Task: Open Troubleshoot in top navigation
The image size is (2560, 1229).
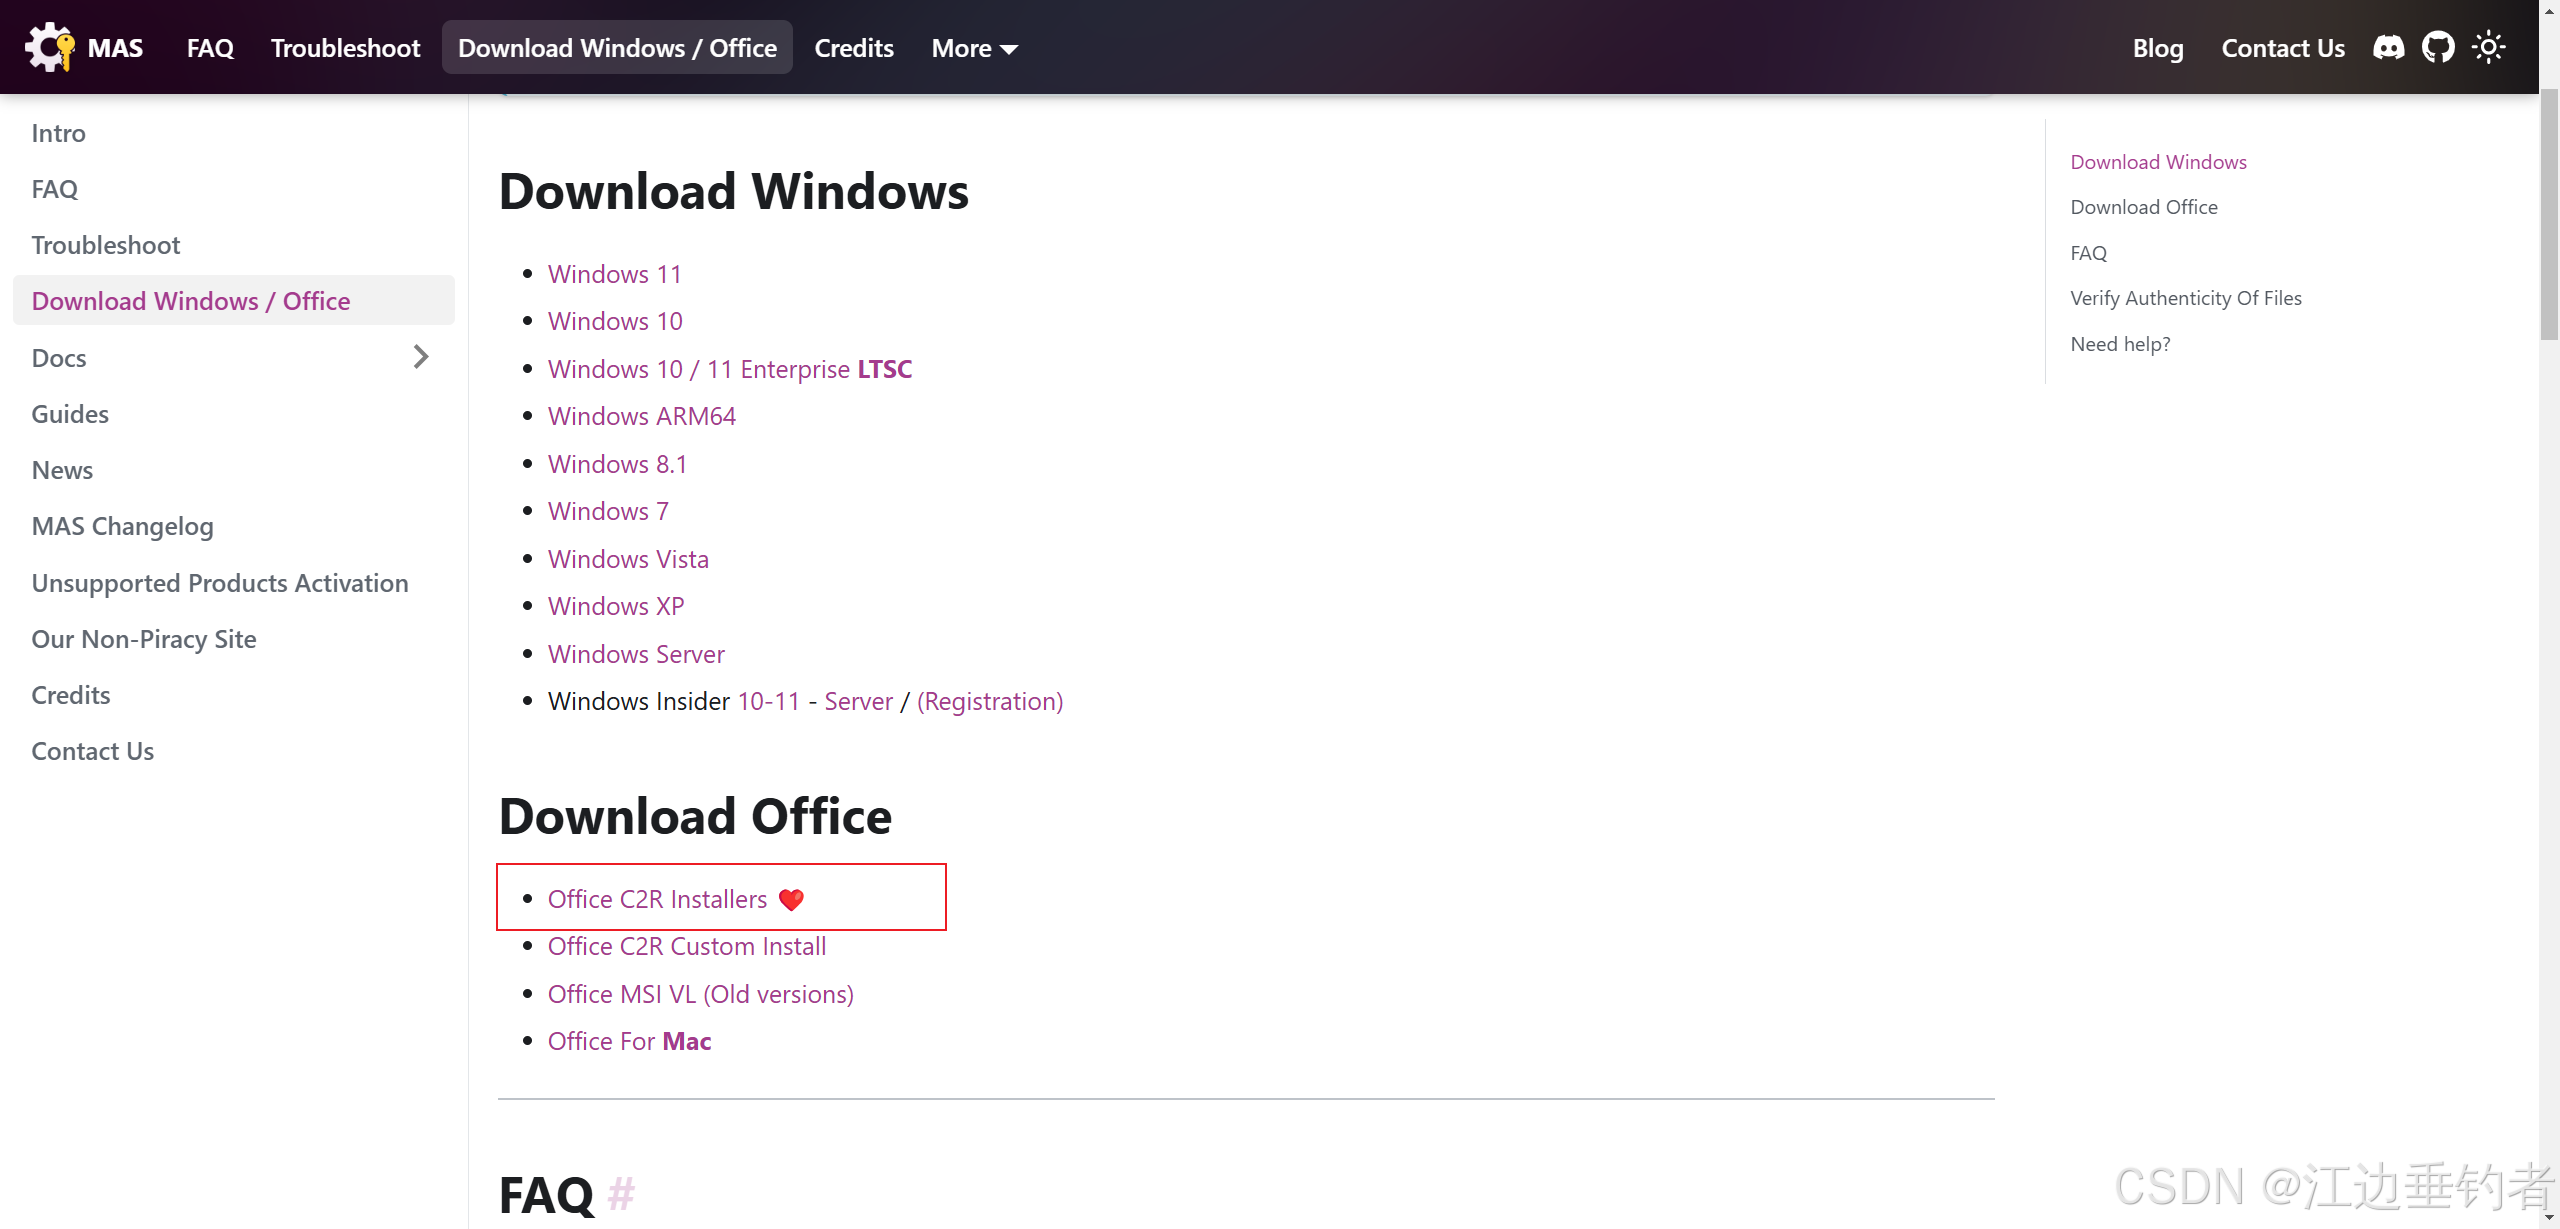Action: (x=345, y=48)
